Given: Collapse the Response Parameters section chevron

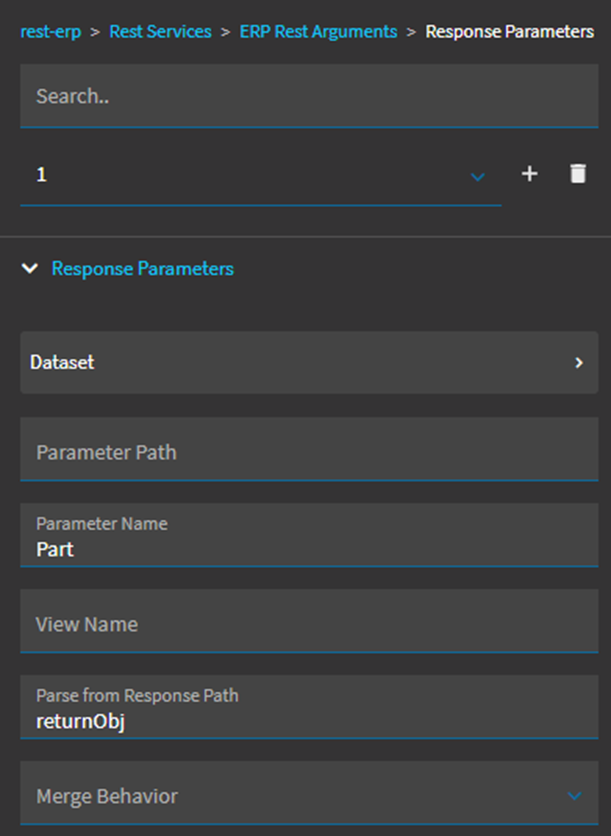Looking at the screenshot, I should coord(30,269).
